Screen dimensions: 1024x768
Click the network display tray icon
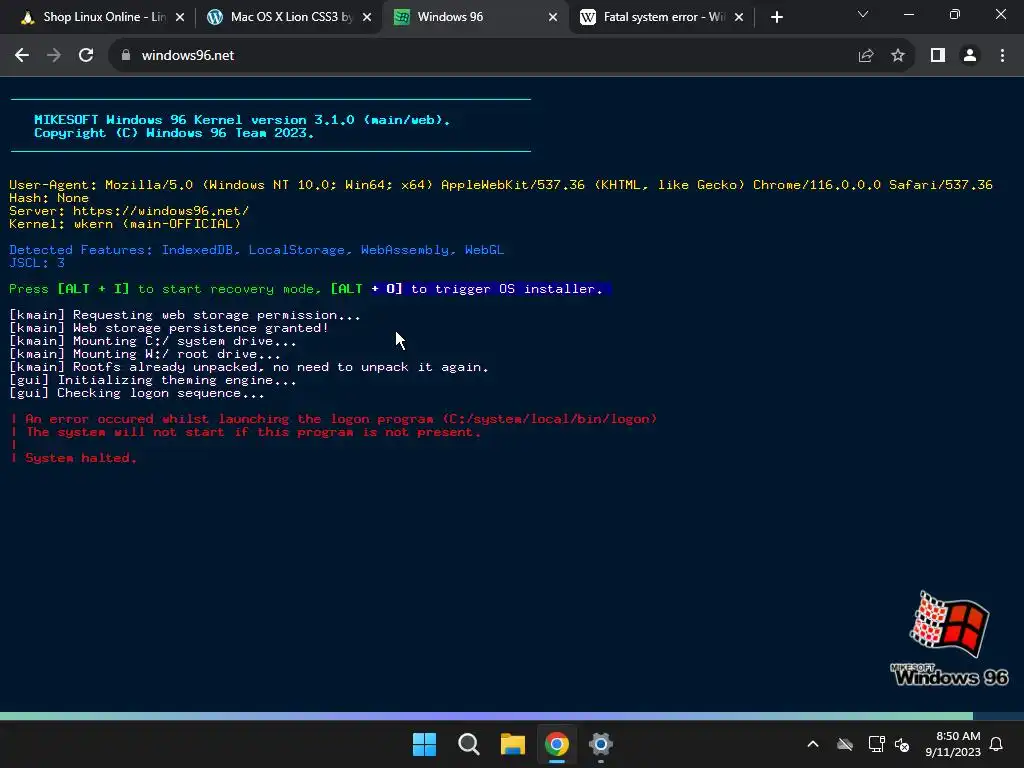(x=876, y=744)
